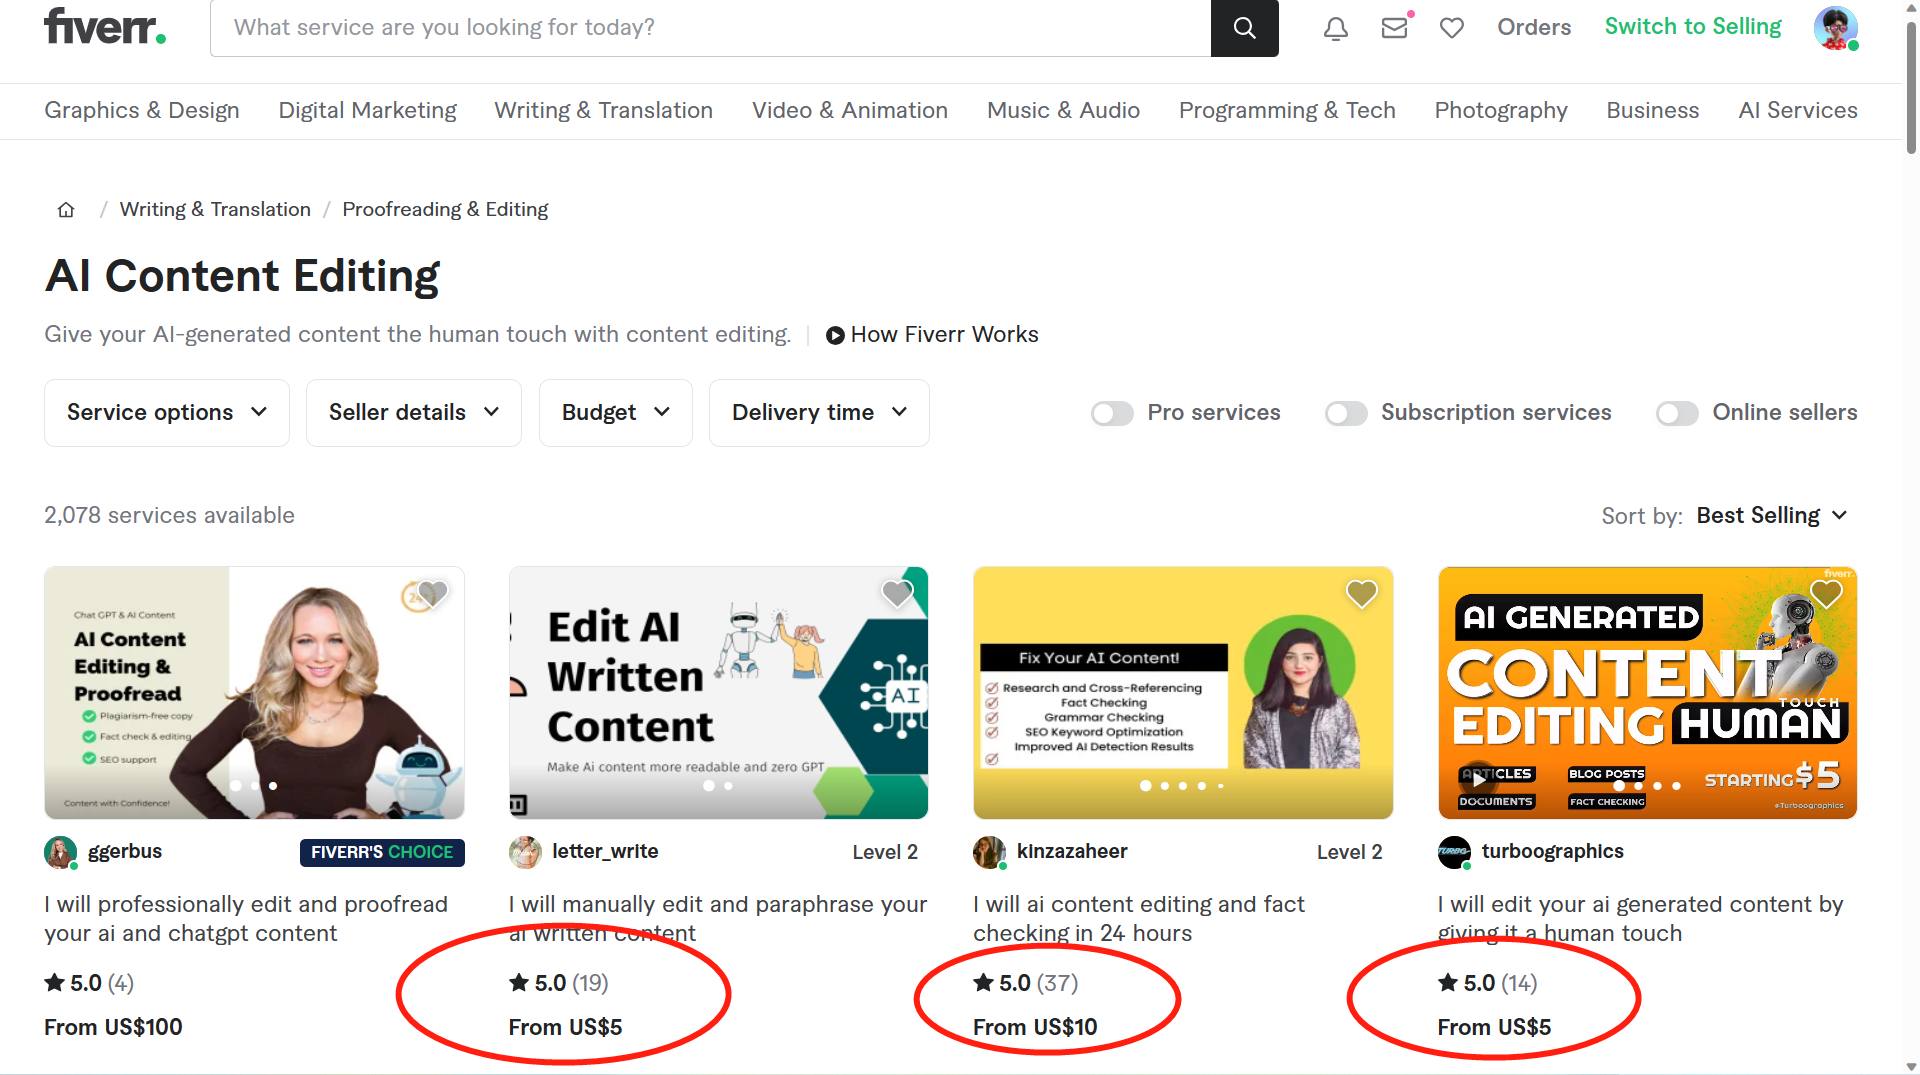Click the FIVERR'S CHOICE badge
The image size is (1920, 1075).
382,852
